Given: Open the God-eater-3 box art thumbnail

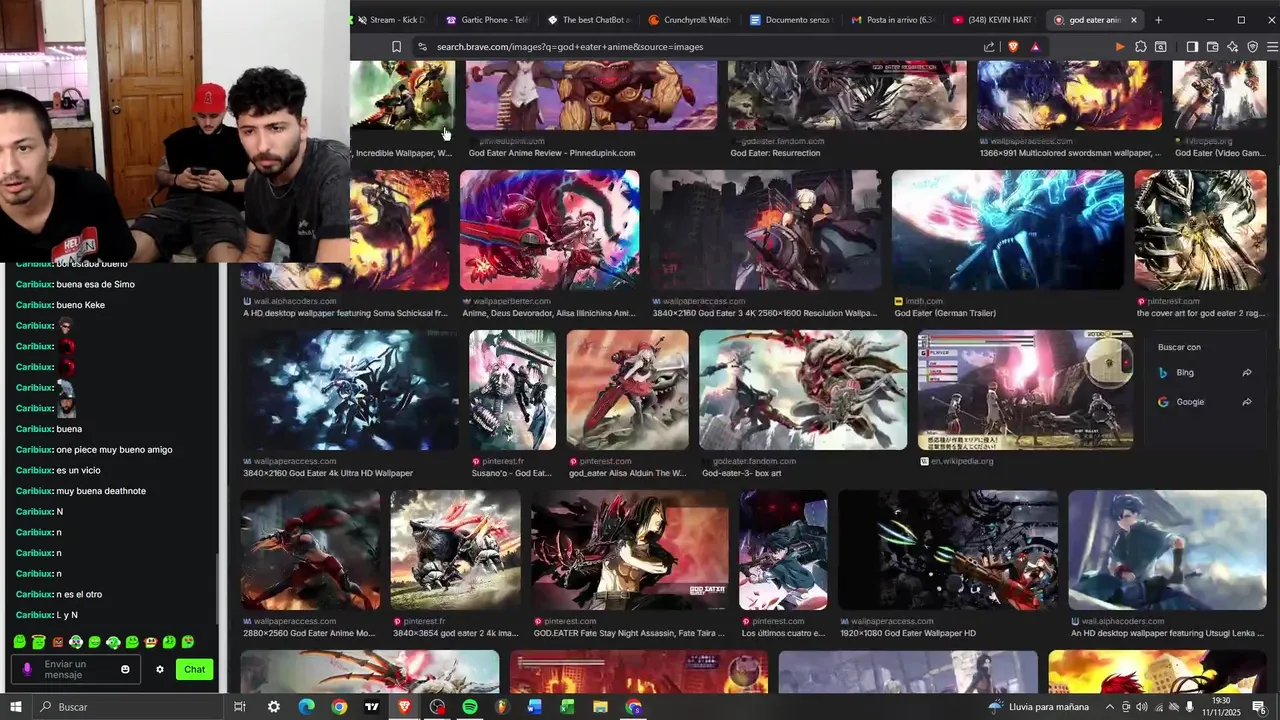Looking at the screenshot, I should 803,390.
